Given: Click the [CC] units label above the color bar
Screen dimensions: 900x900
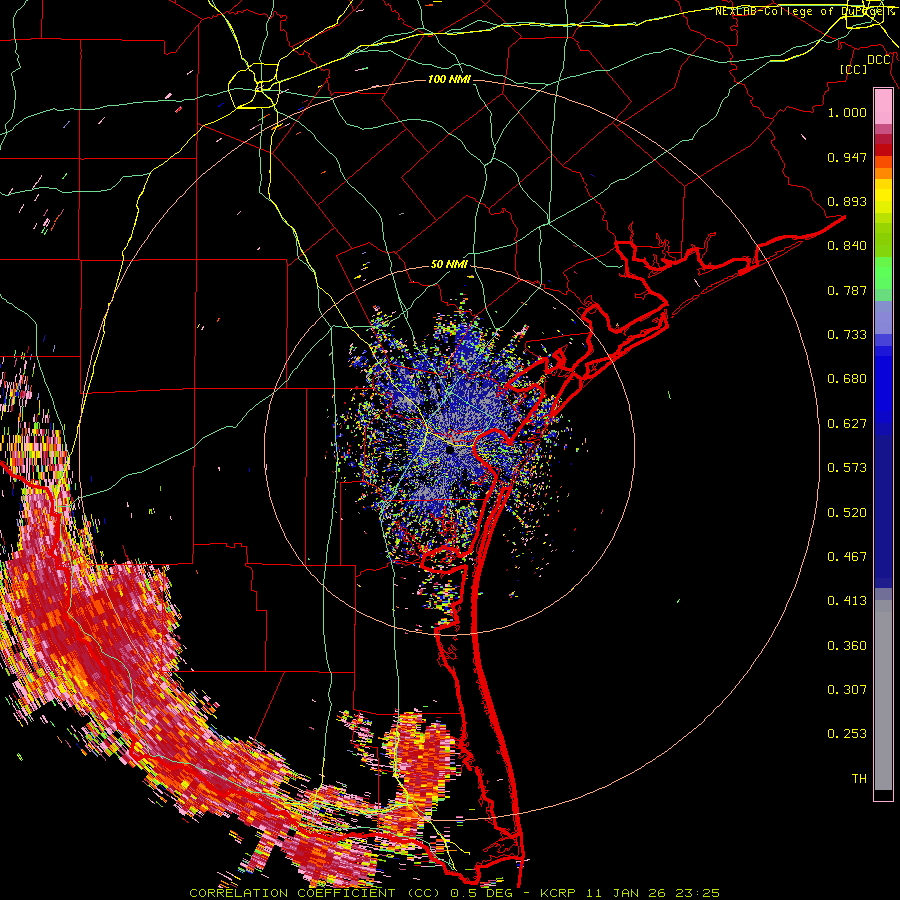Looking at the screenshot, I should 854,69.
